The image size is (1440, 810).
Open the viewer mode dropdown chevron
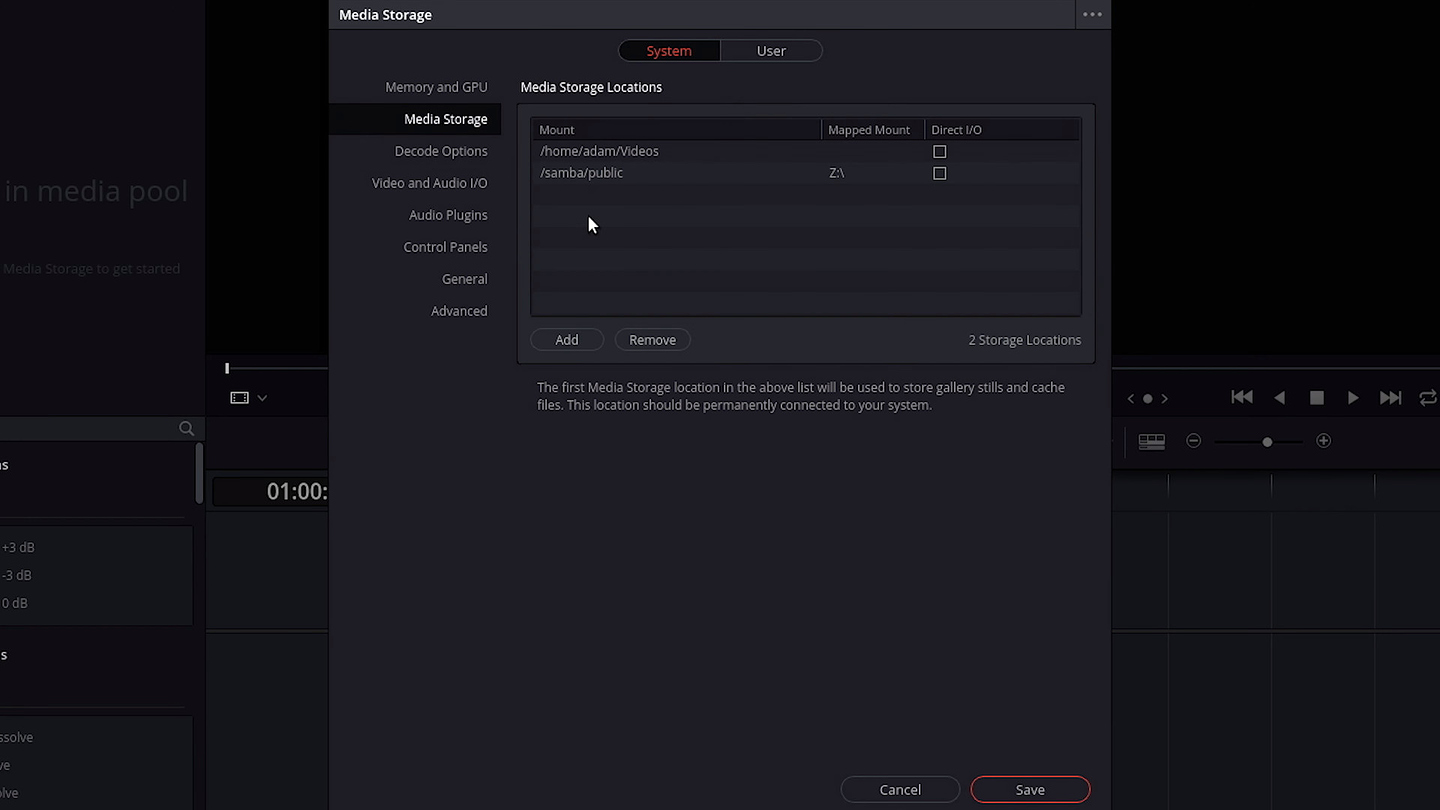(262, 398)
